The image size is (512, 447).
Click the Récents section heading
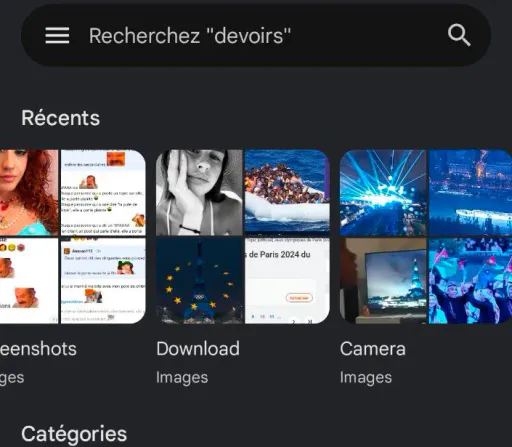61,118
